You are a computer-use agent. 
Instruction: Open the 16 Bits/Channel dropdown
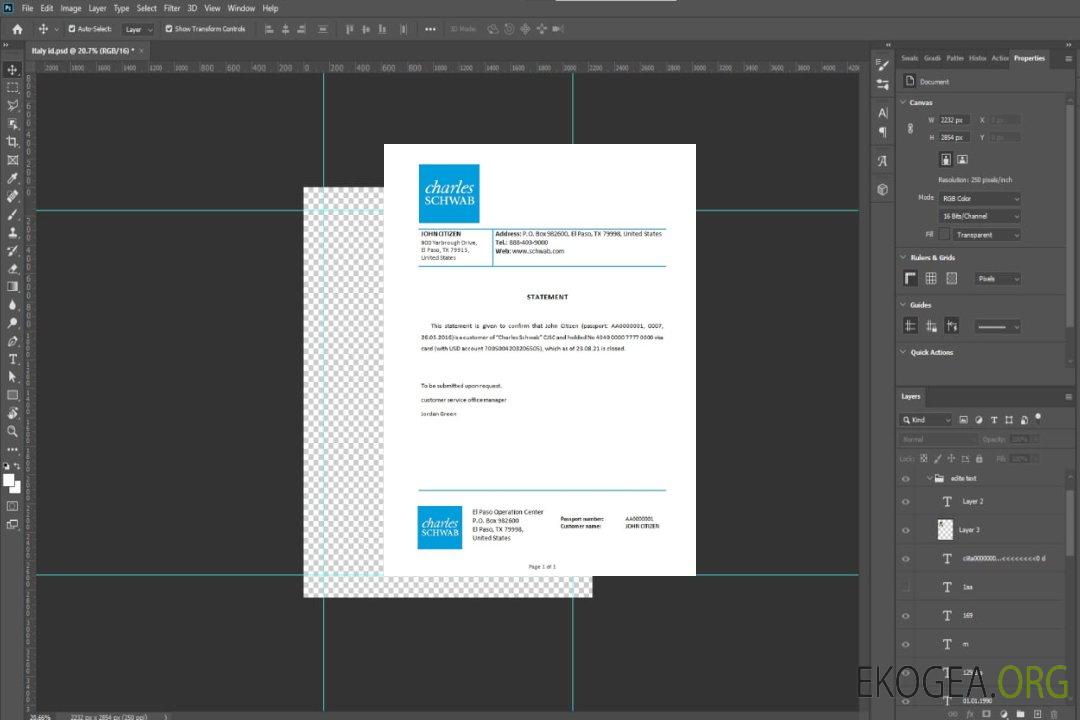pyautogui.click(x=979, y=216)
